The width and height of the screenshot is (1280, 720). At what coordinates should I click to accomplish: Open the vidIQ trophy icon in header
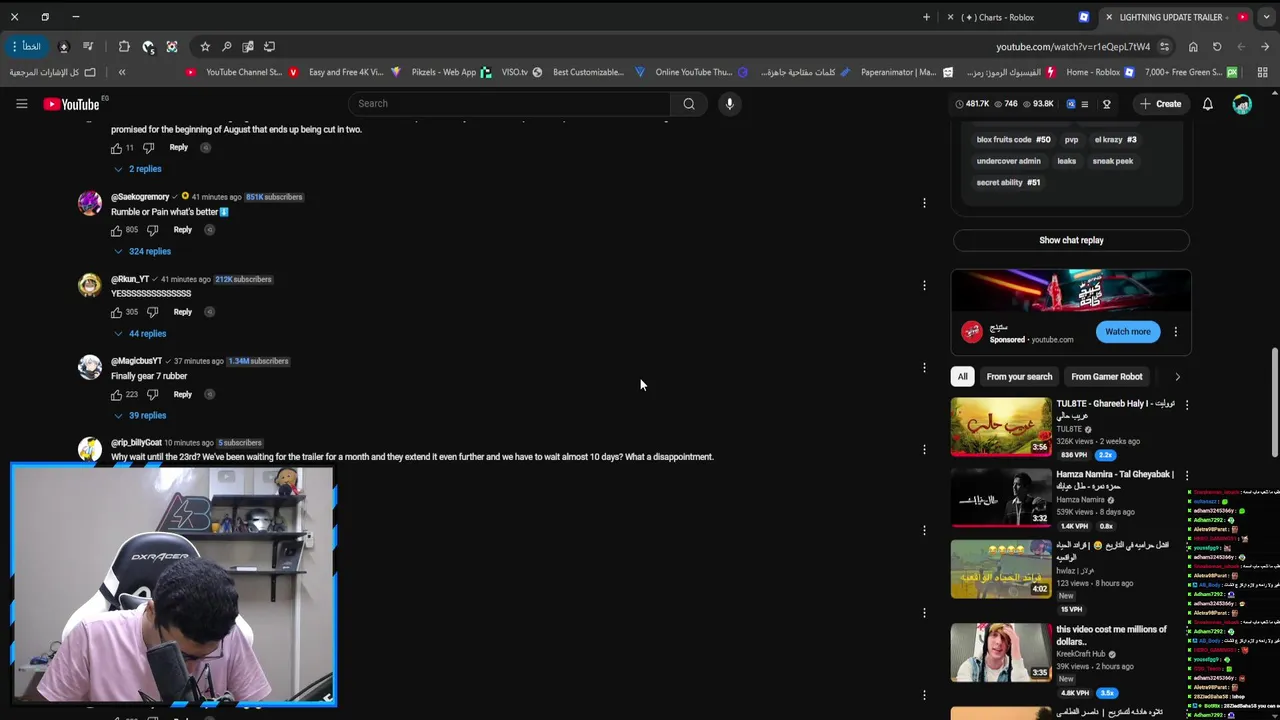(1107, 104)
